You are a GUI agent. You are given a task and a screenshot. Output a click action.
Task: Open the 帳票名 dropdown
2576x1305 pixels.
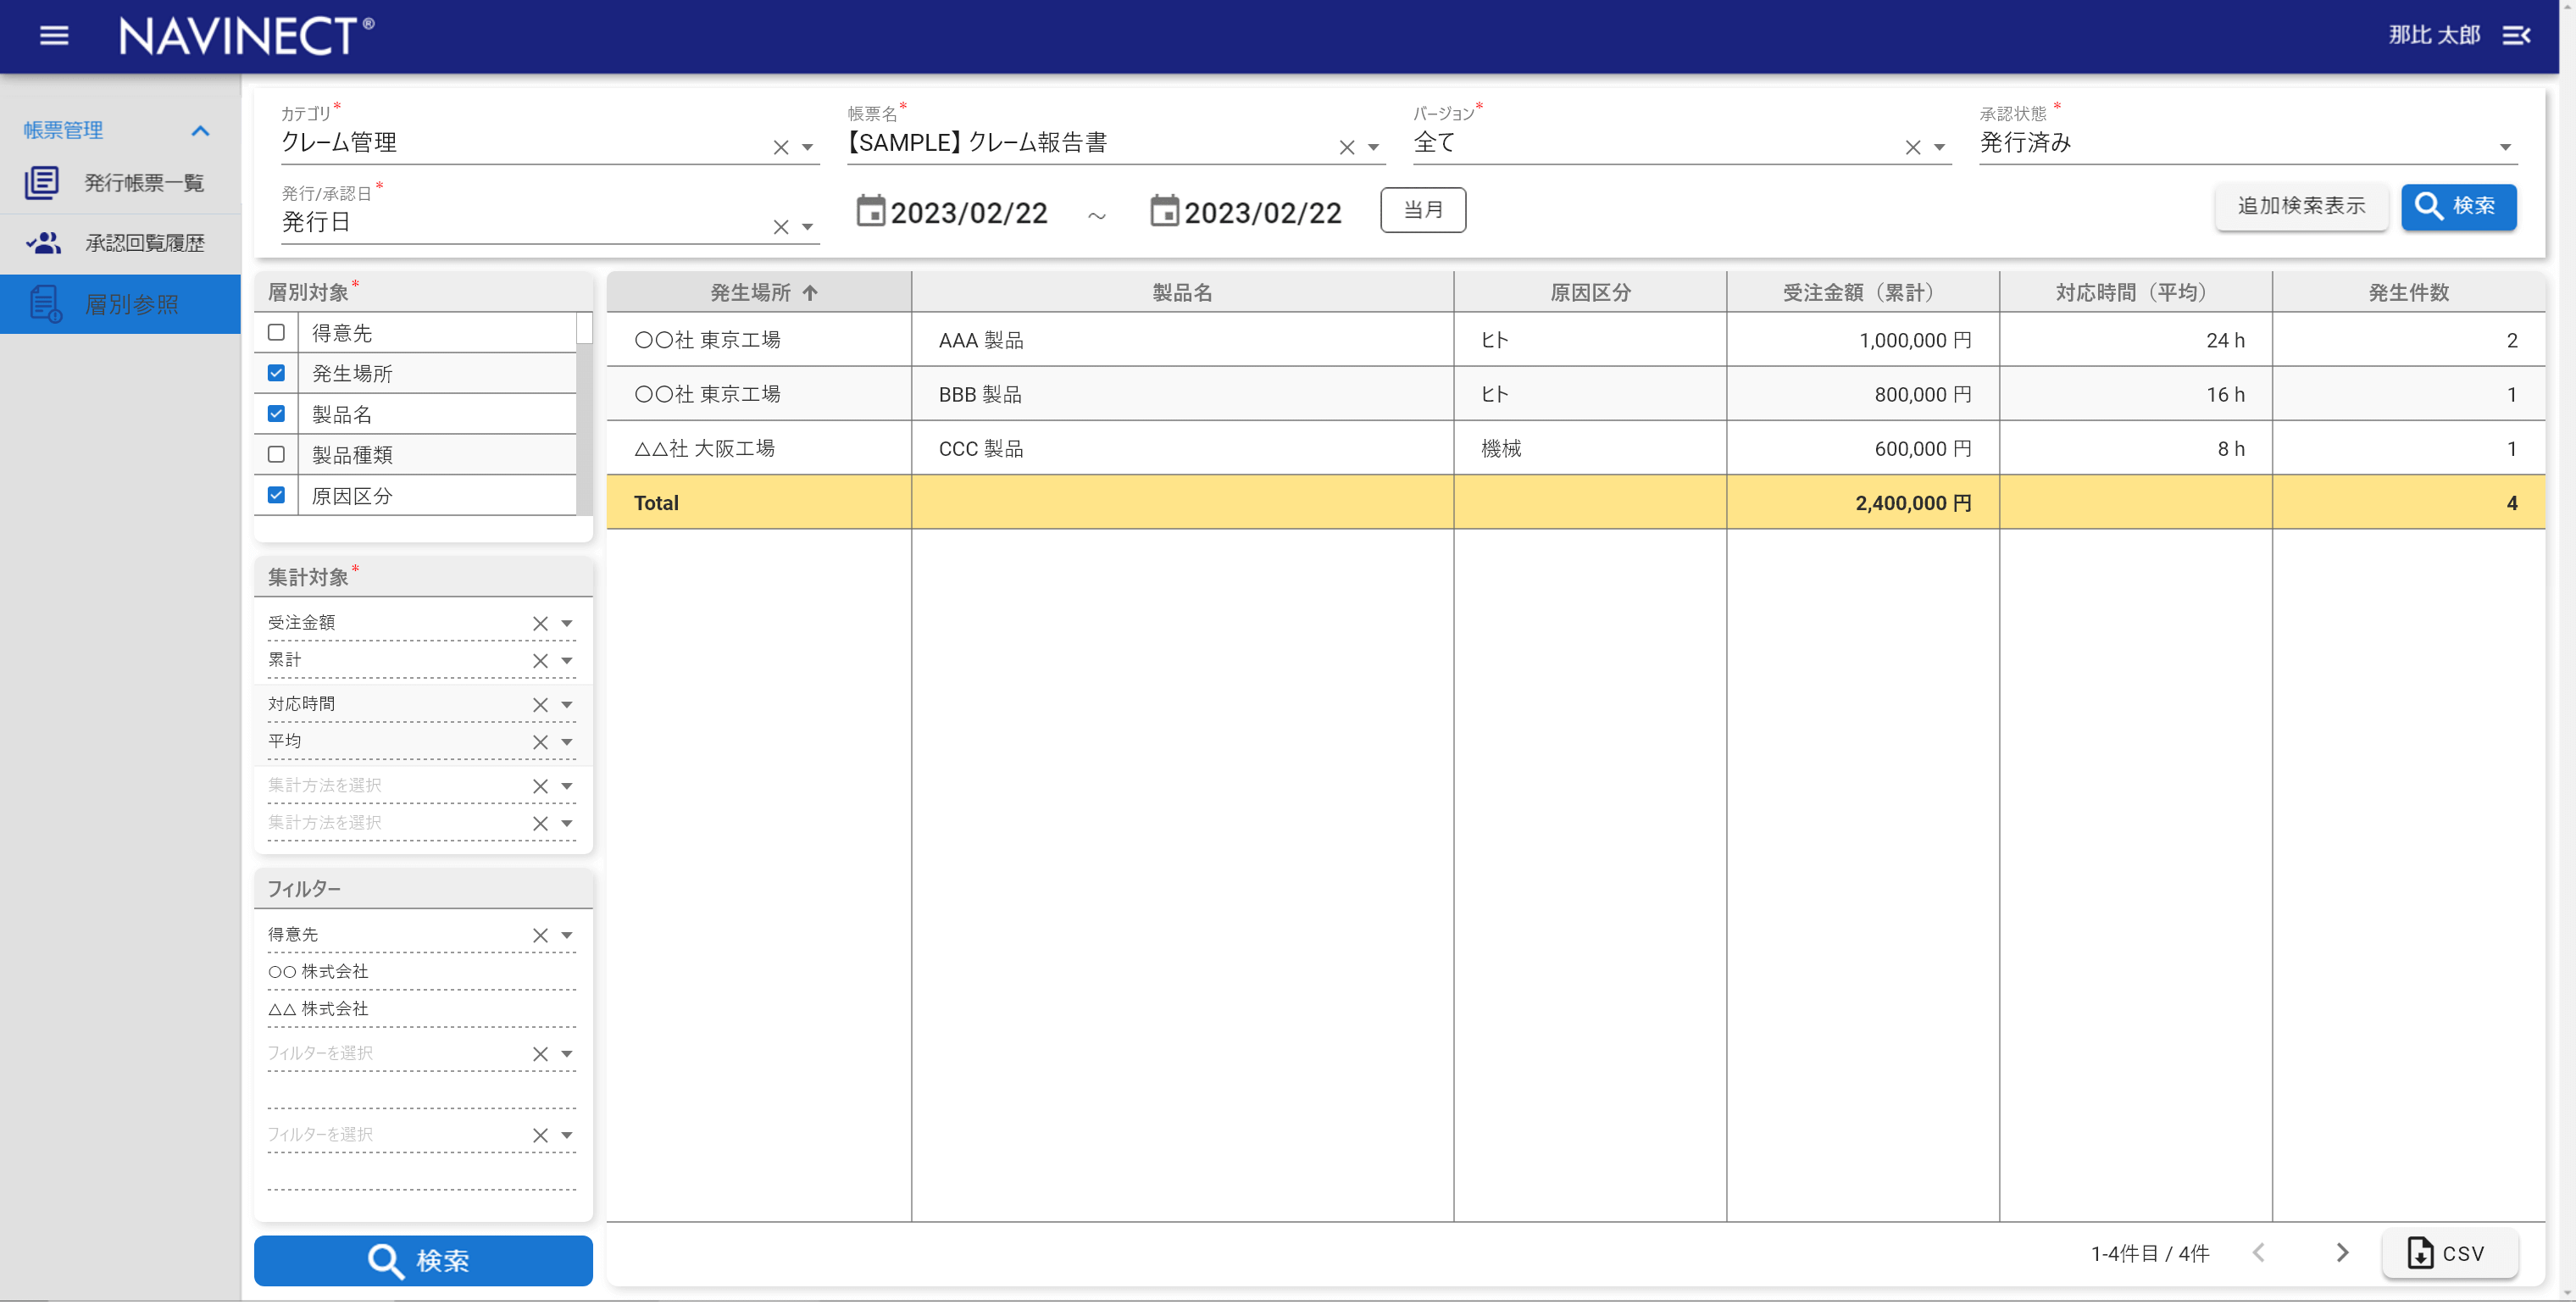tap(1373, 147)
